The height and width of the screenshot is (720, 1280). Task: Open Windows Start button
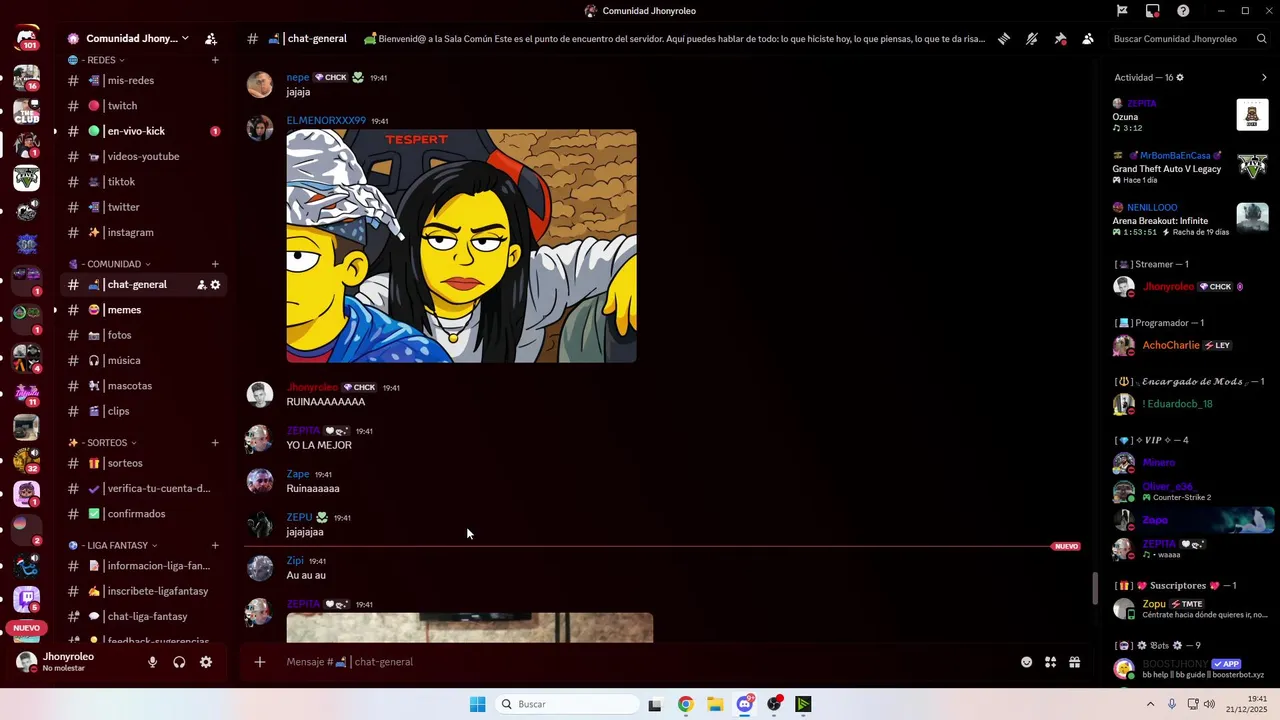coord(478,704)
